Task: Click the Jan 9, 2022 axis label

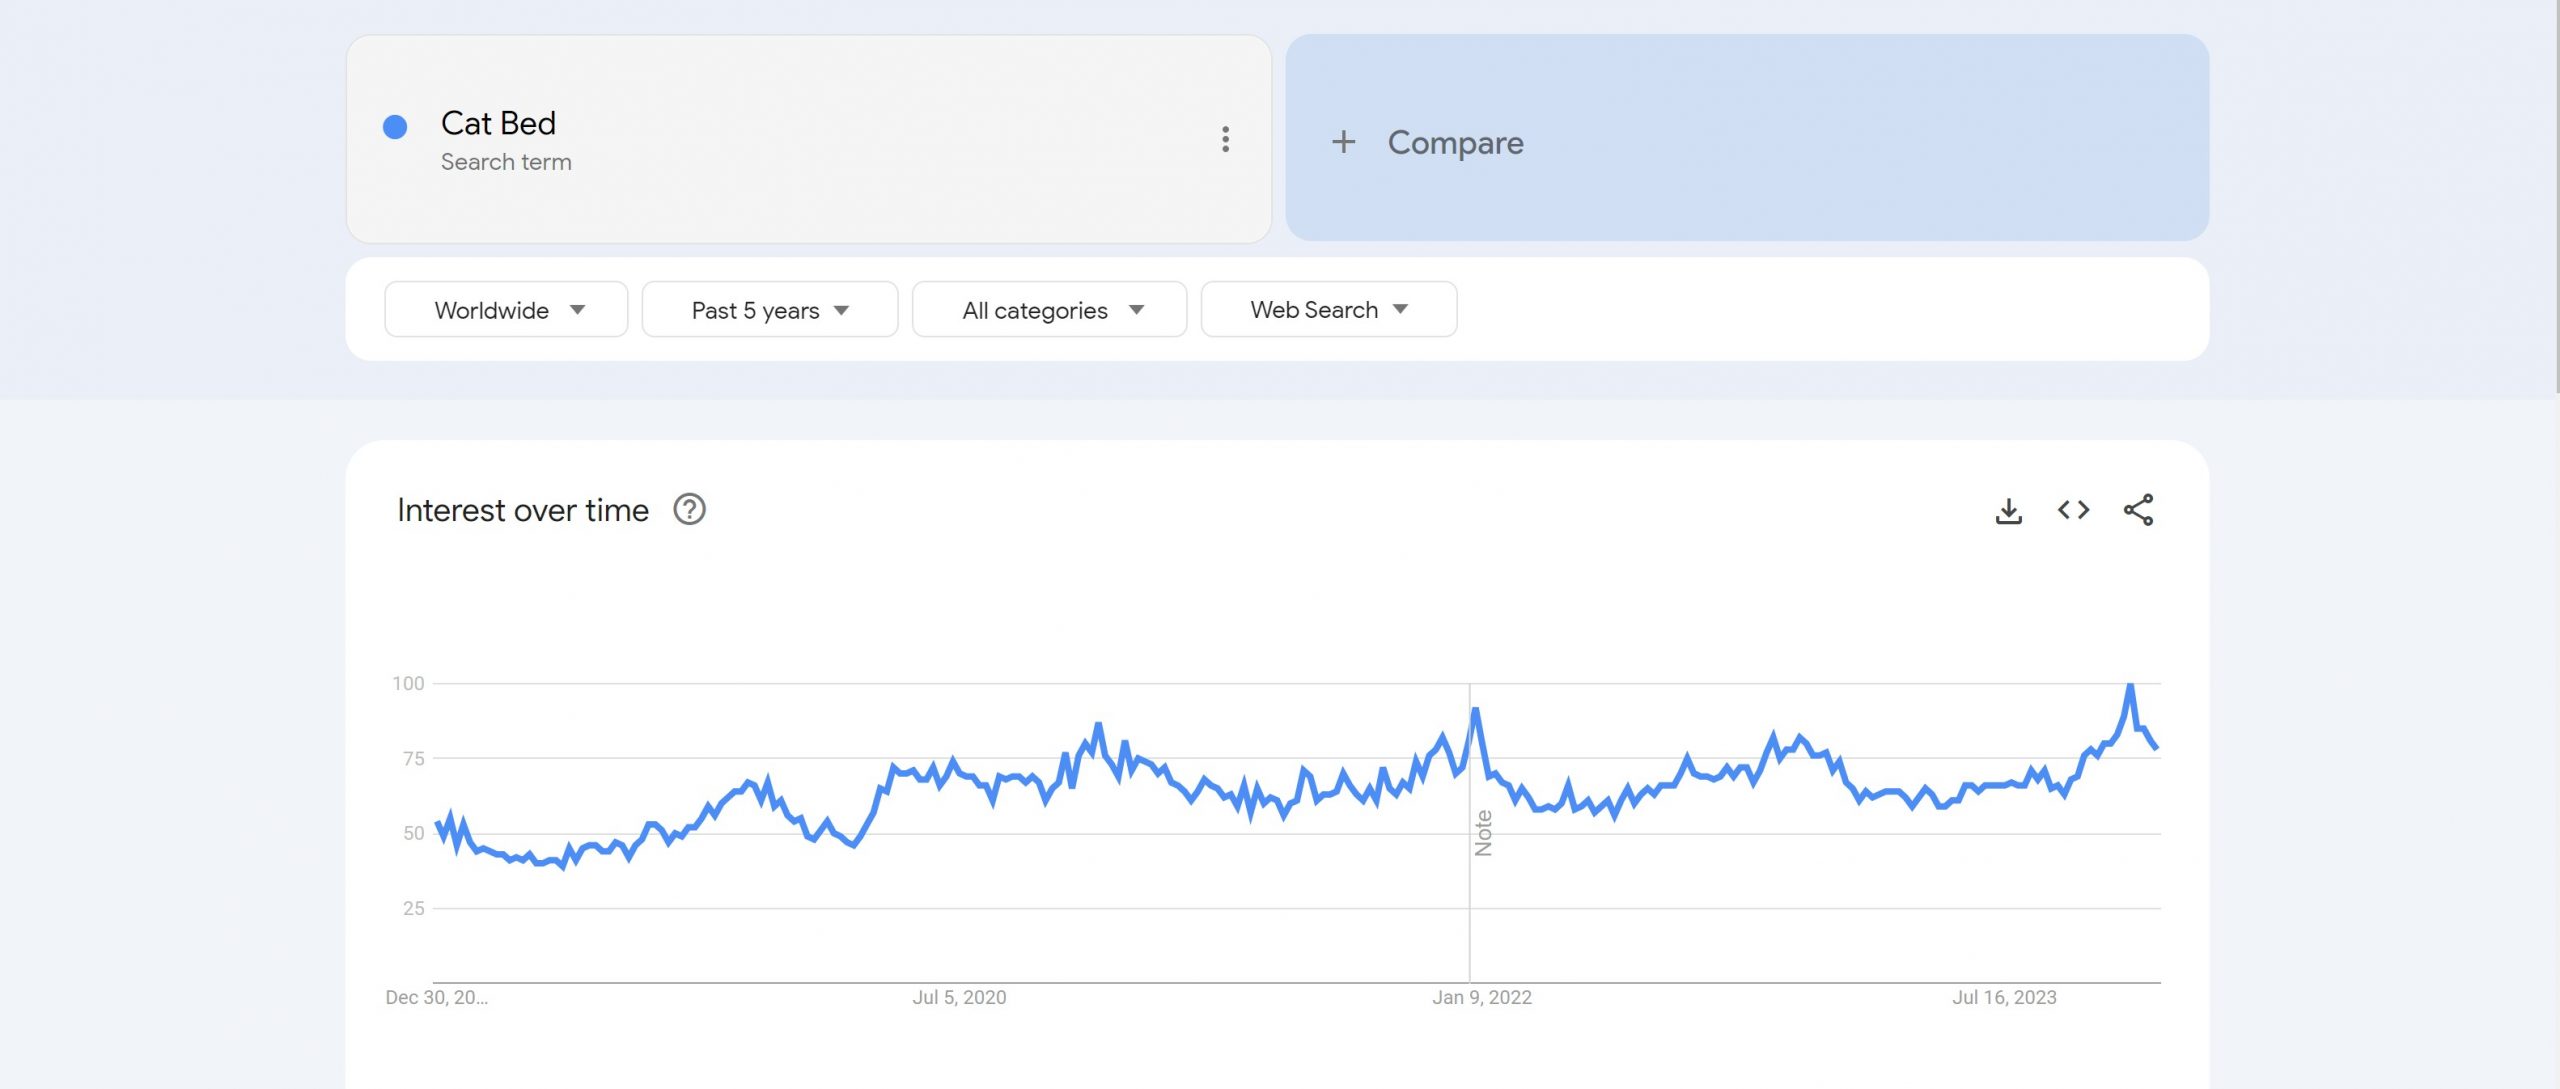Action: click(1481, 997)
